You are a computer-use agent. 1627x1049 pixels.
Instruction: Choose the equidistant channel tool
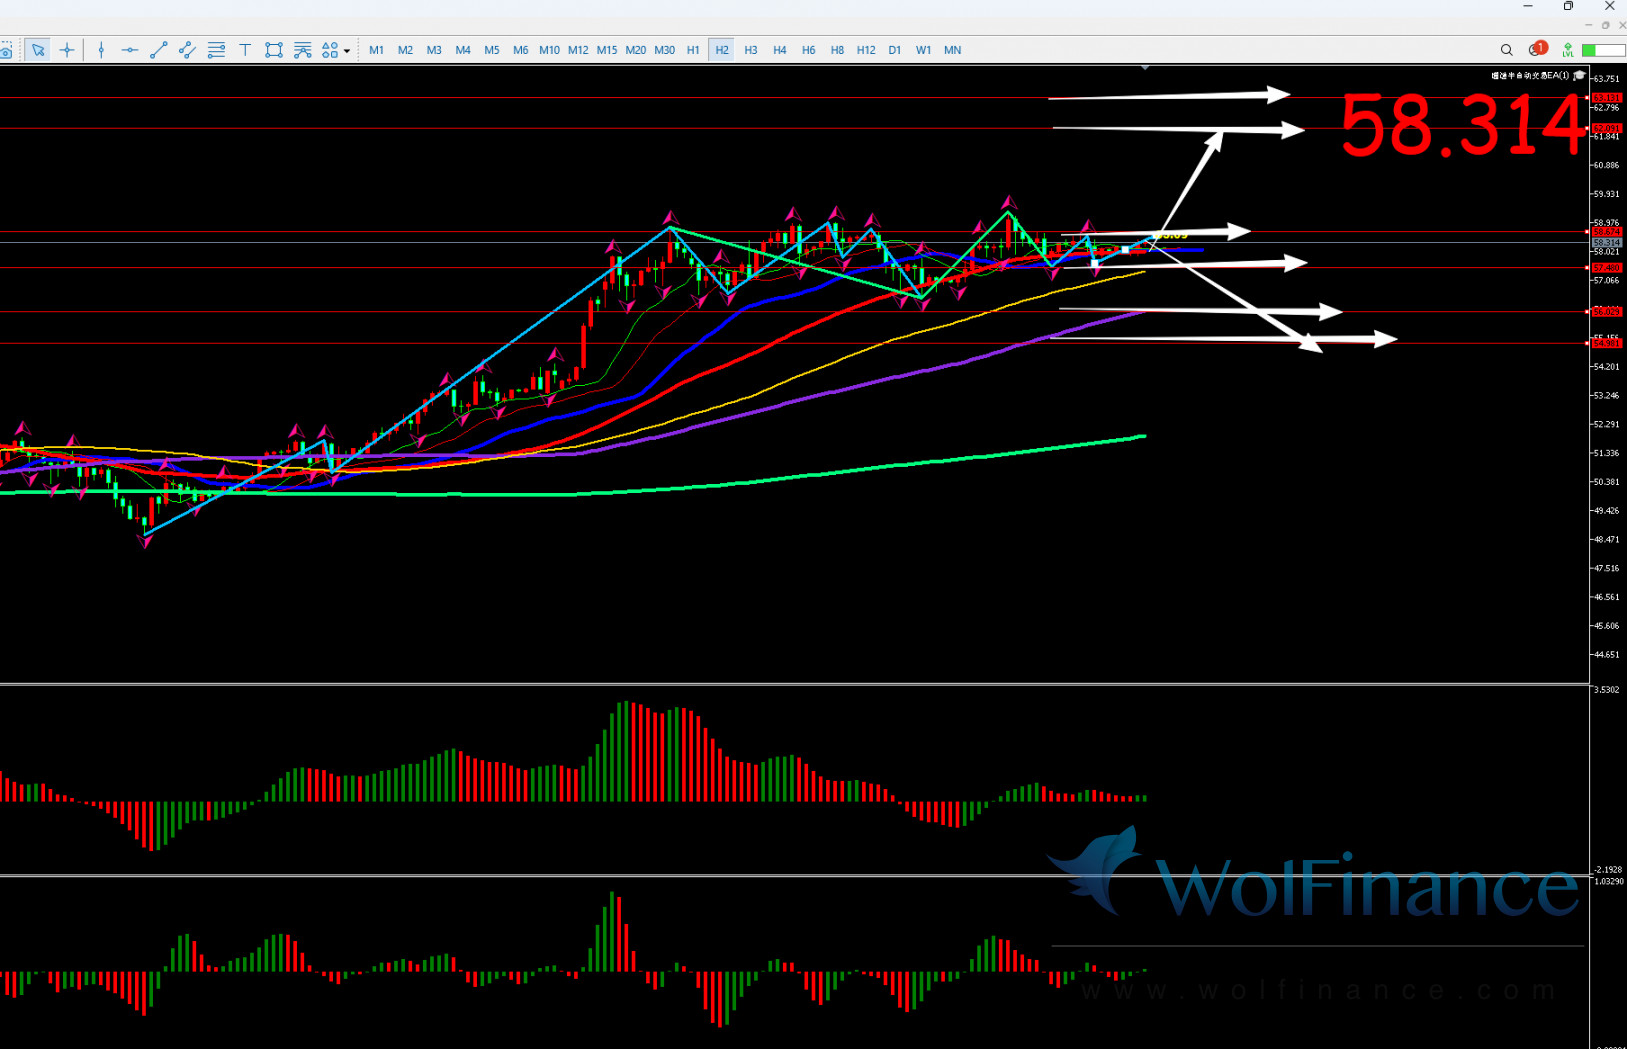tap(187, 50)
